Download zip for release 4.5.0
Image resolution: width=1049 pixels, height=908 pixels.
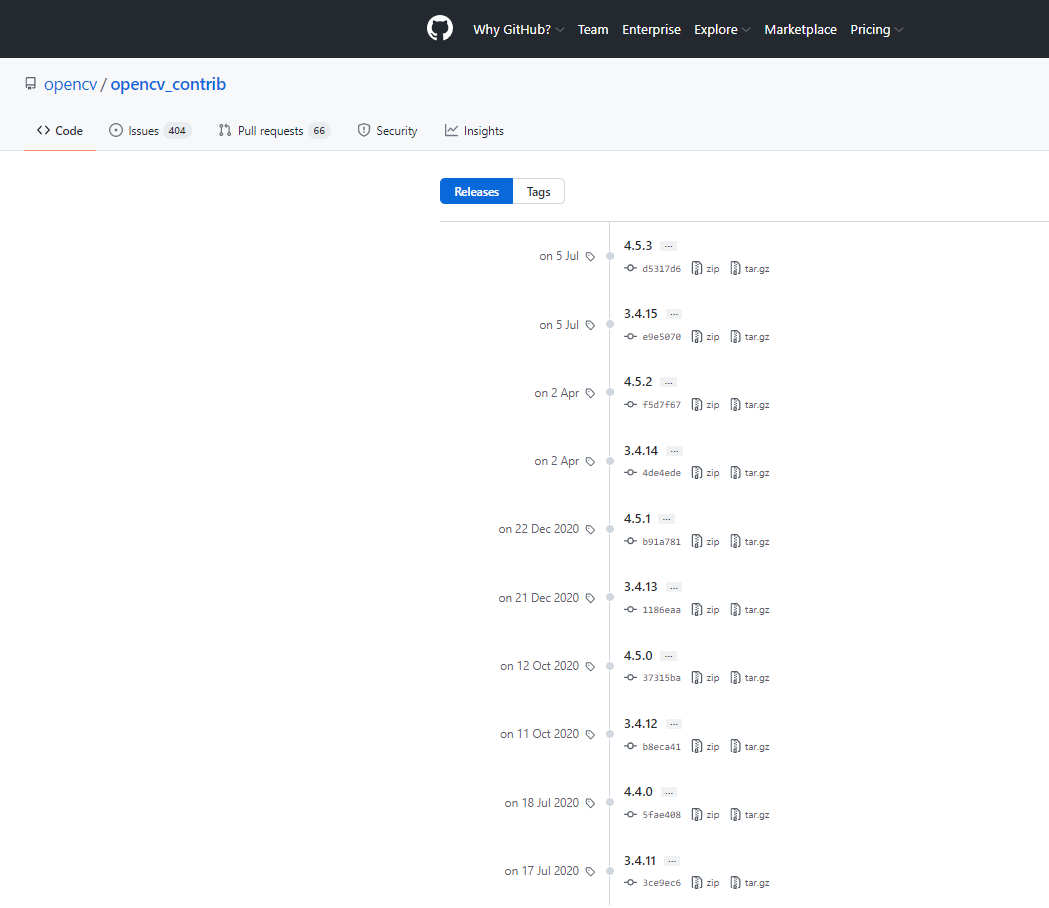point(706,678)
